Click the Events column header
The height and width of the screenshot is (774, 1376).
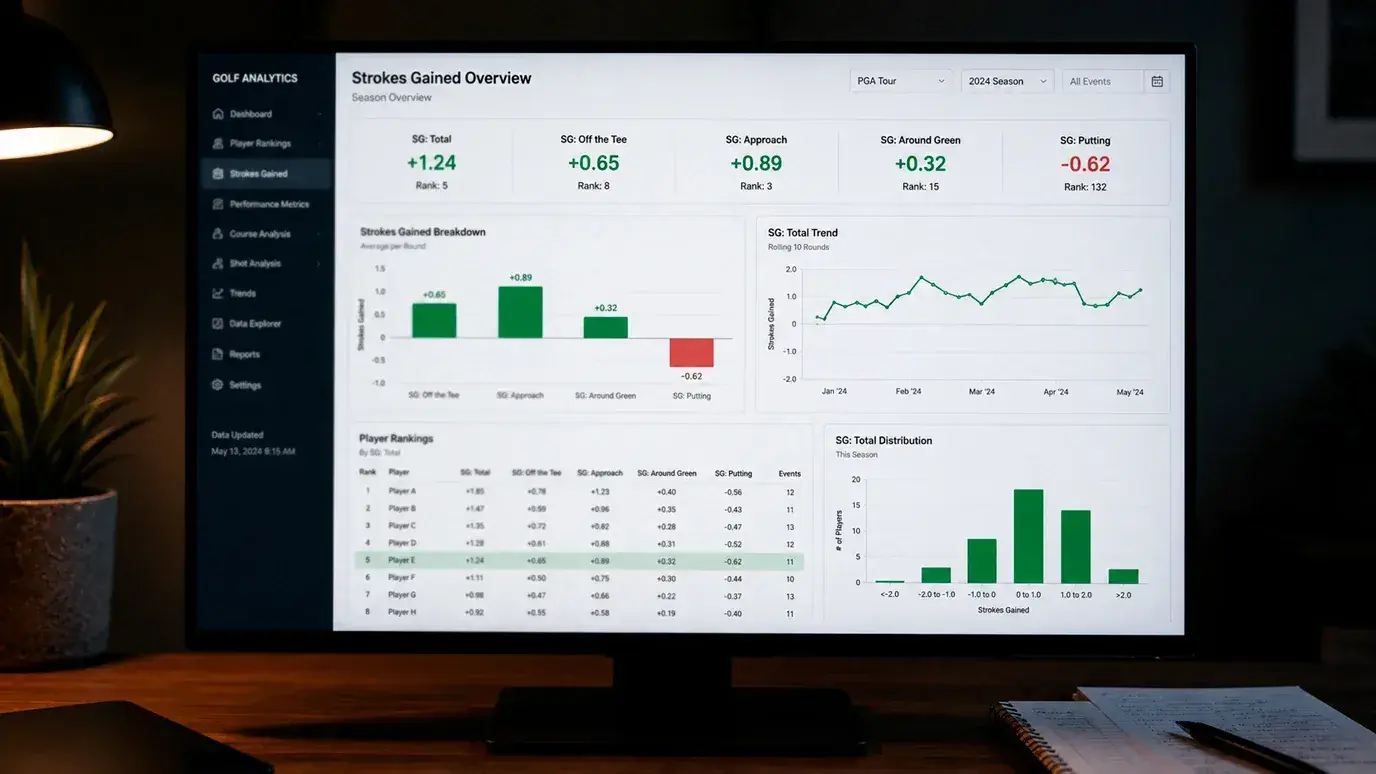click(x=790, y=474)
